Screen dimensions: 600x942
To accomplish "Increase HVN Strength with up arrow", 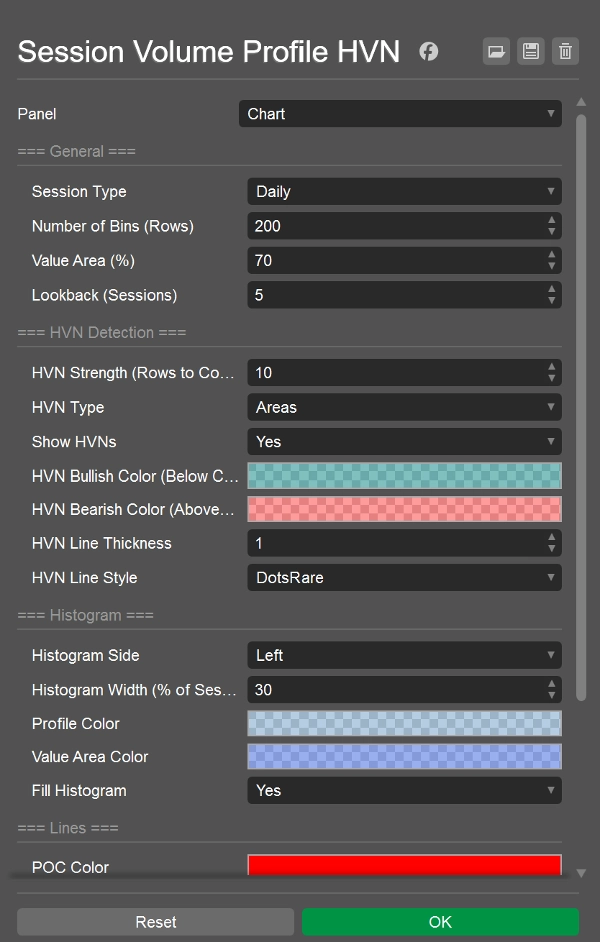I will [x=551, y=367].
